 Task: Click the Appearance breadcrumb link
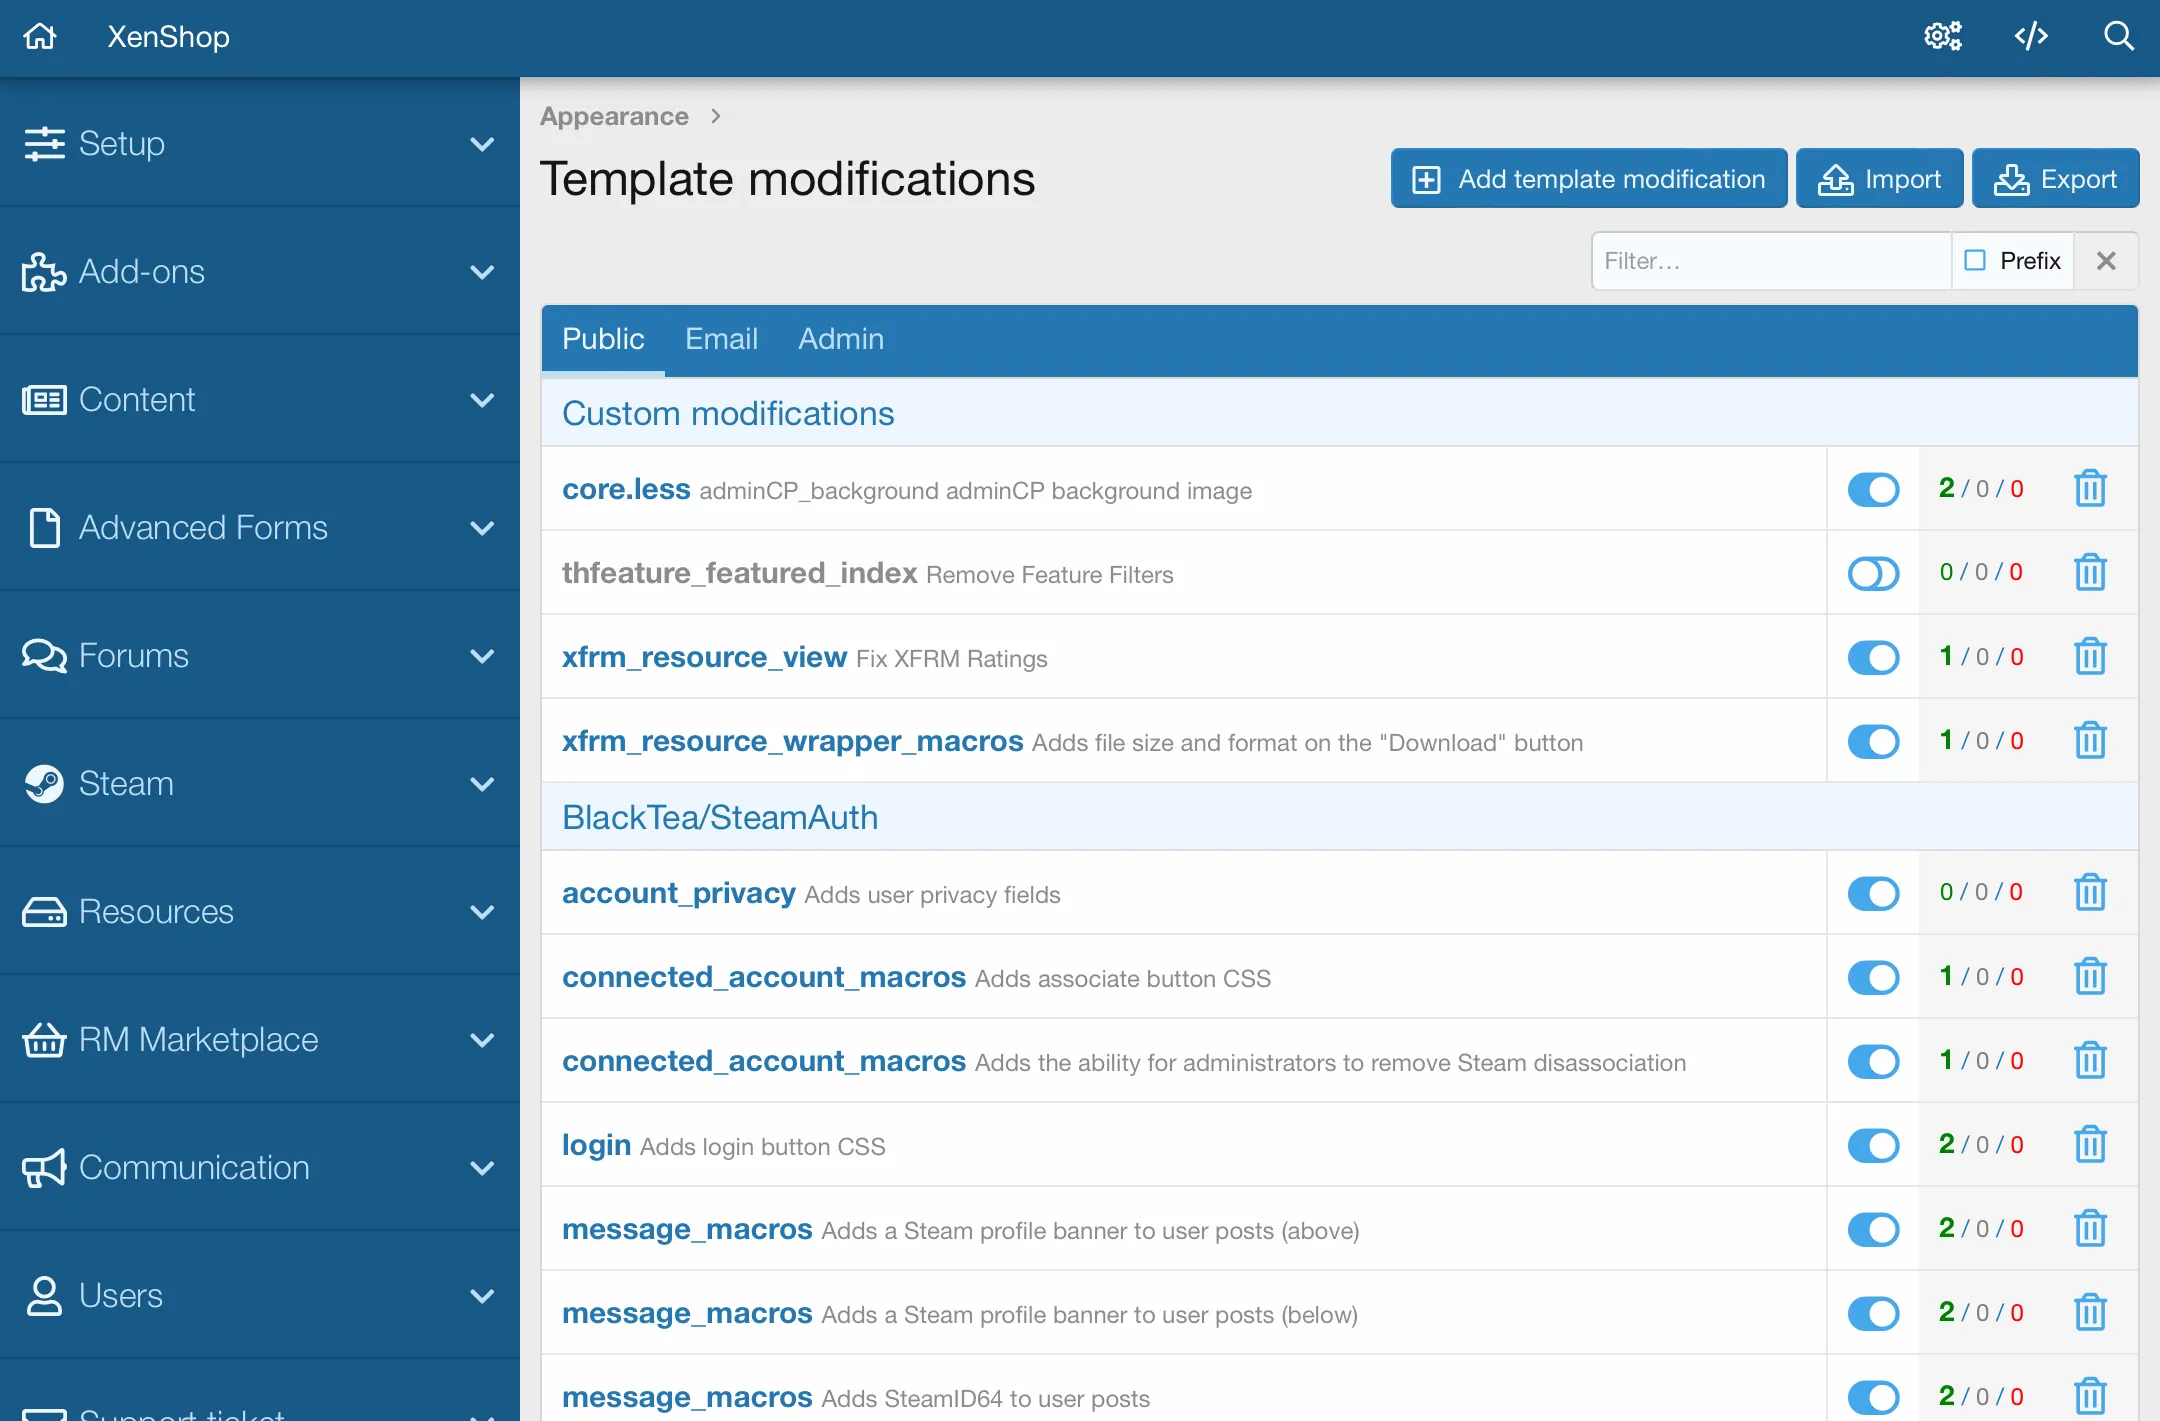point(615,116)
